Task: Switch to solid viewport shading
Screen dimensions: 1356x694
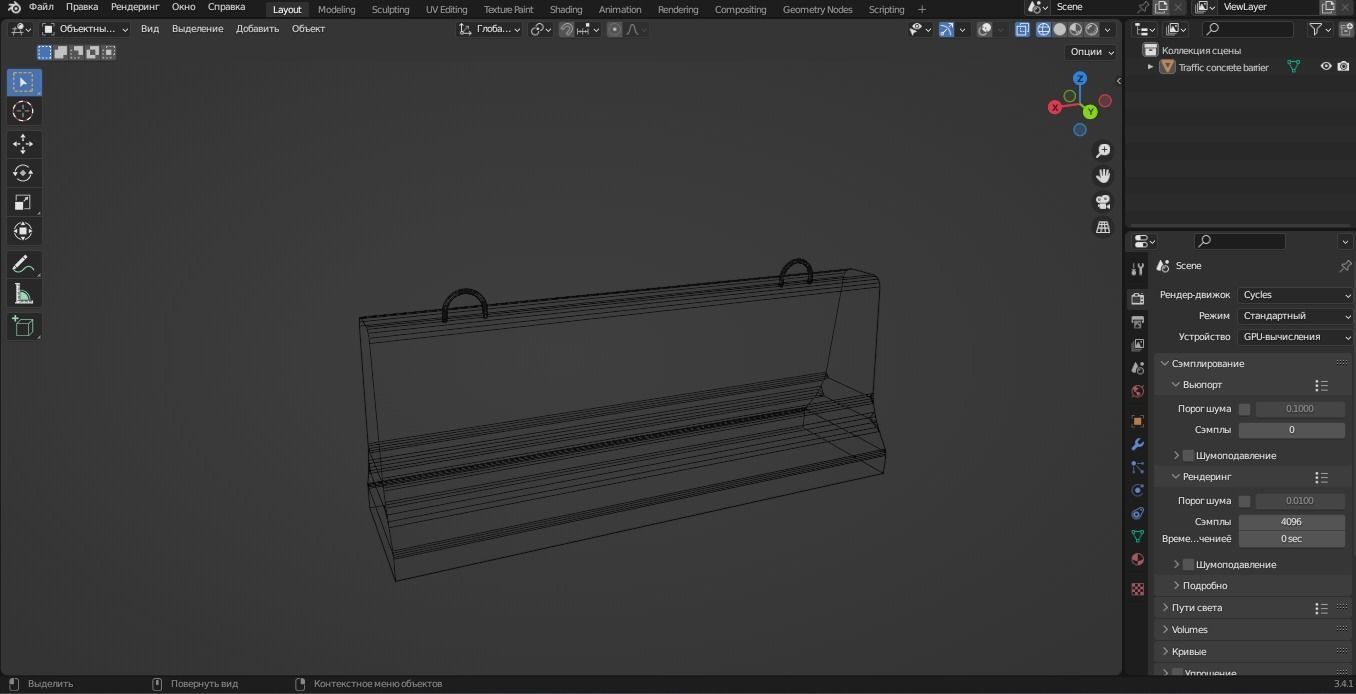Action: pos(1060,29)
